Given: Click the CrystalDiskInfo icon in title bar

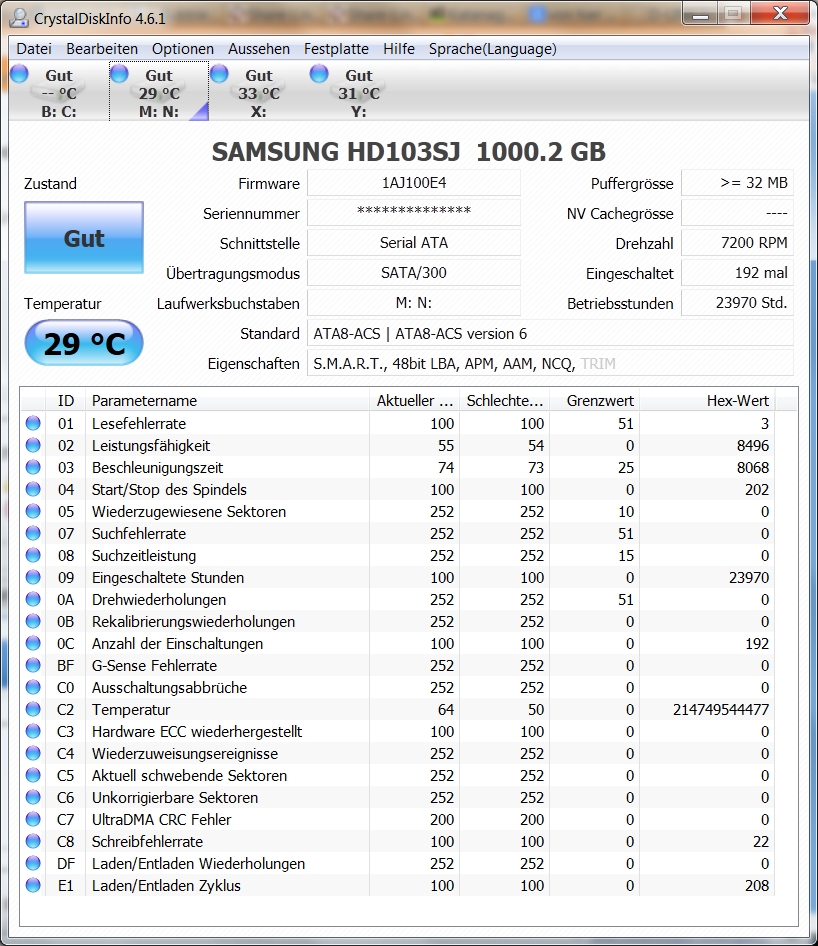Looking at the screenshot, I should point(18,14).
